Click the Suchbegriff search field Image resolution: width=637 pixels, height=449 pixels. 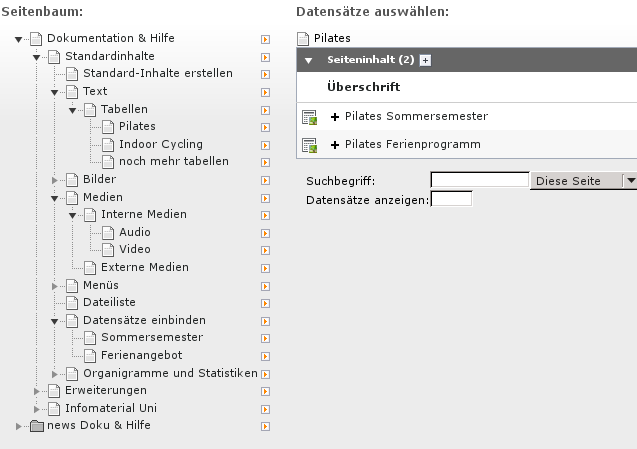479,181
